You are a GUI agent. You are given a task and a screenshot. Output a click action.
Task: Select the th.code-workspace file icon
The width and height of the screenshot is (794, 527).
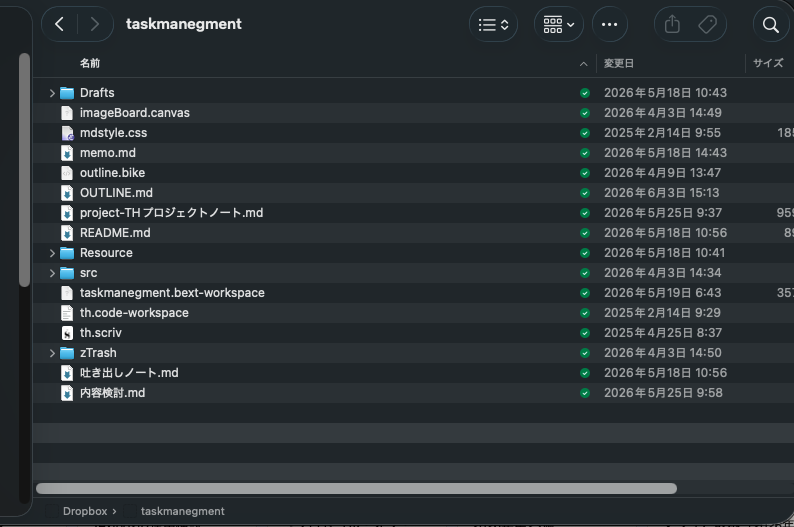tap(67, 313)
